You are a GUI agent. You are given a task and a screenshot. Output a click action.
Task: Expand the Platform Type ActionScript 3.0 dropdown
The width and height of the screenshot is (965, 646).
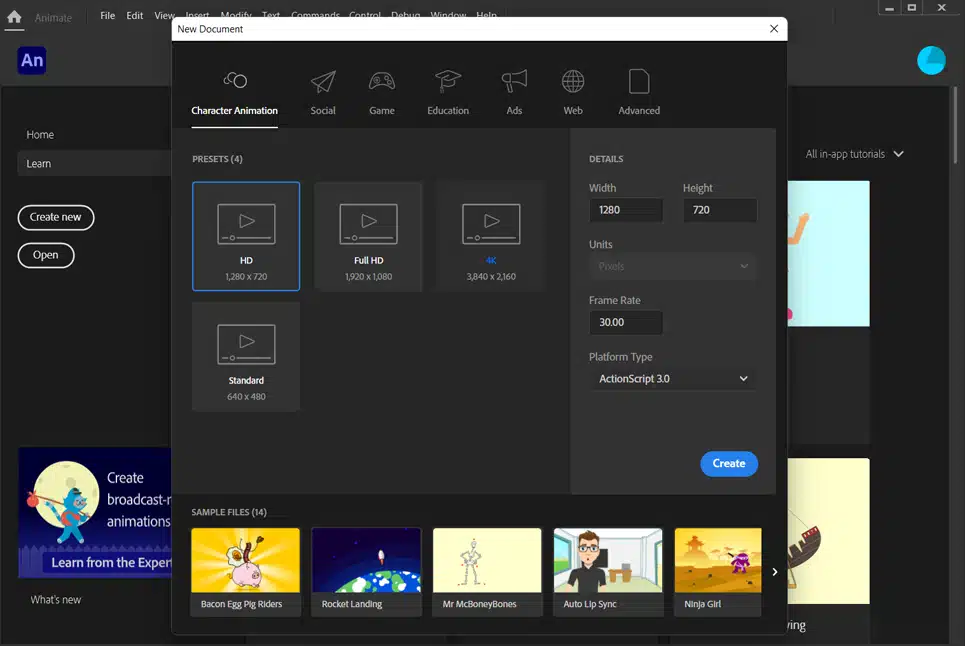tap(673, 379)
